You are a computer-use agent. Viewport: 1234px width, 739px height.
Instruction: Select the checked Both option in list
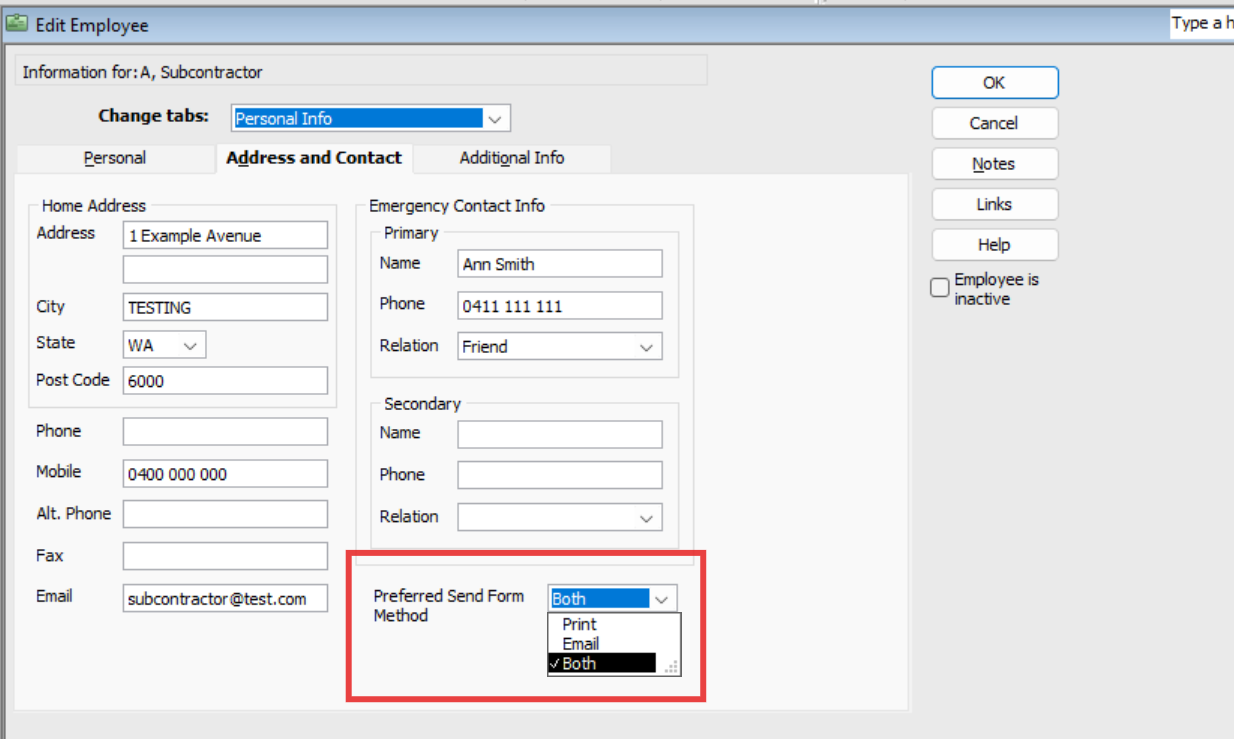coord(602,663)
